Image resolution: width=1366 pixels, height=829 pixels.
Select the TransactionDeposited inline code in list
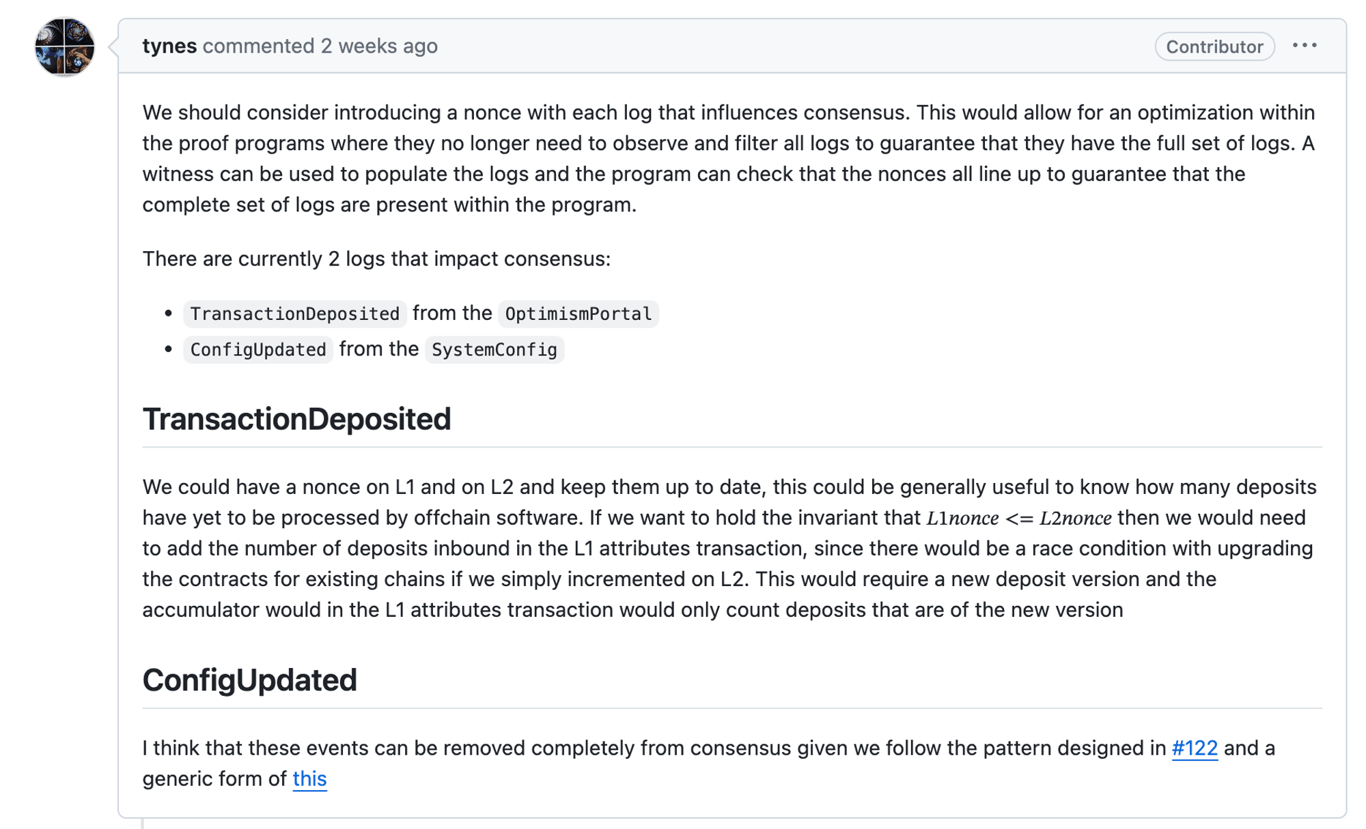click(x=295, y=314)
